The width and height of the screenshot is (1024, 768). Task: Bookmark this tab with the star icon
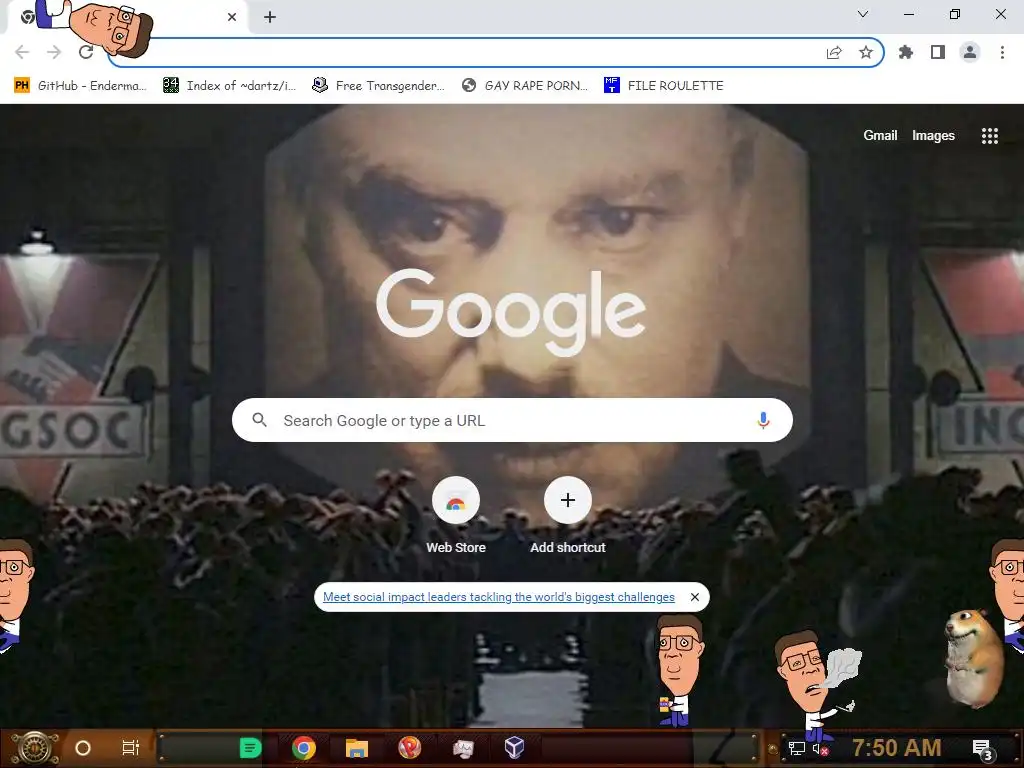[x=866, y=52]
